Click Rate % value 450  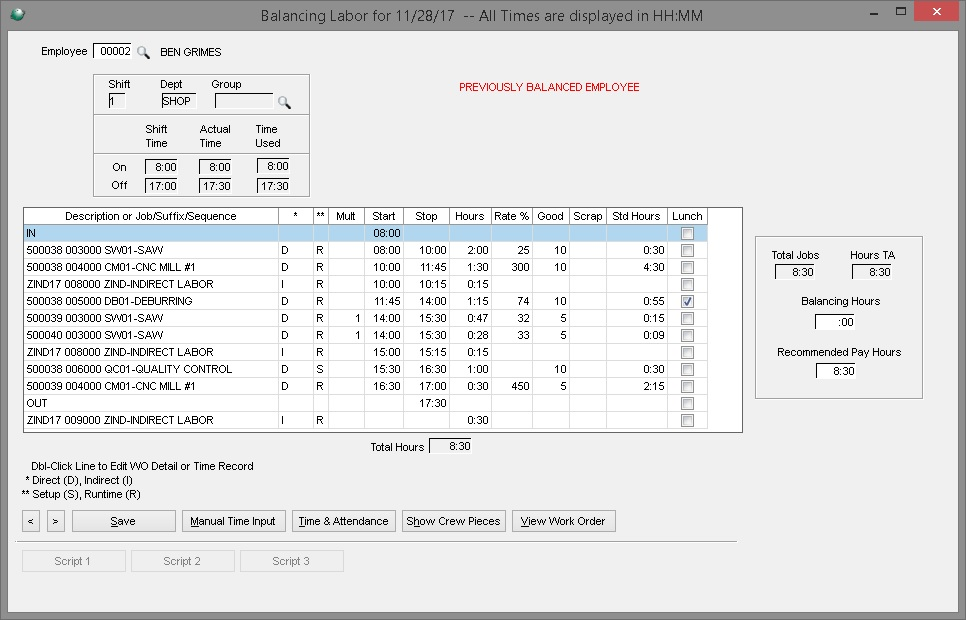point(520,386)
